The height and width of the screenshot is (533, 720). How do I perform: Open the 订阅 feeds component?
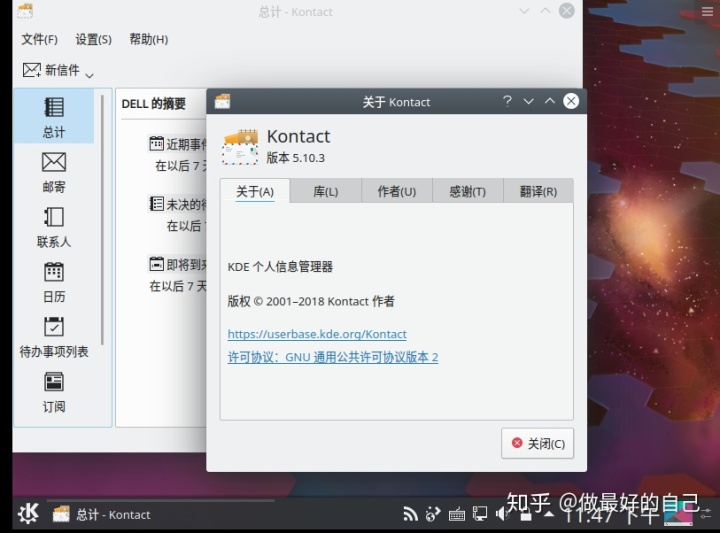(x=54, y=393)
